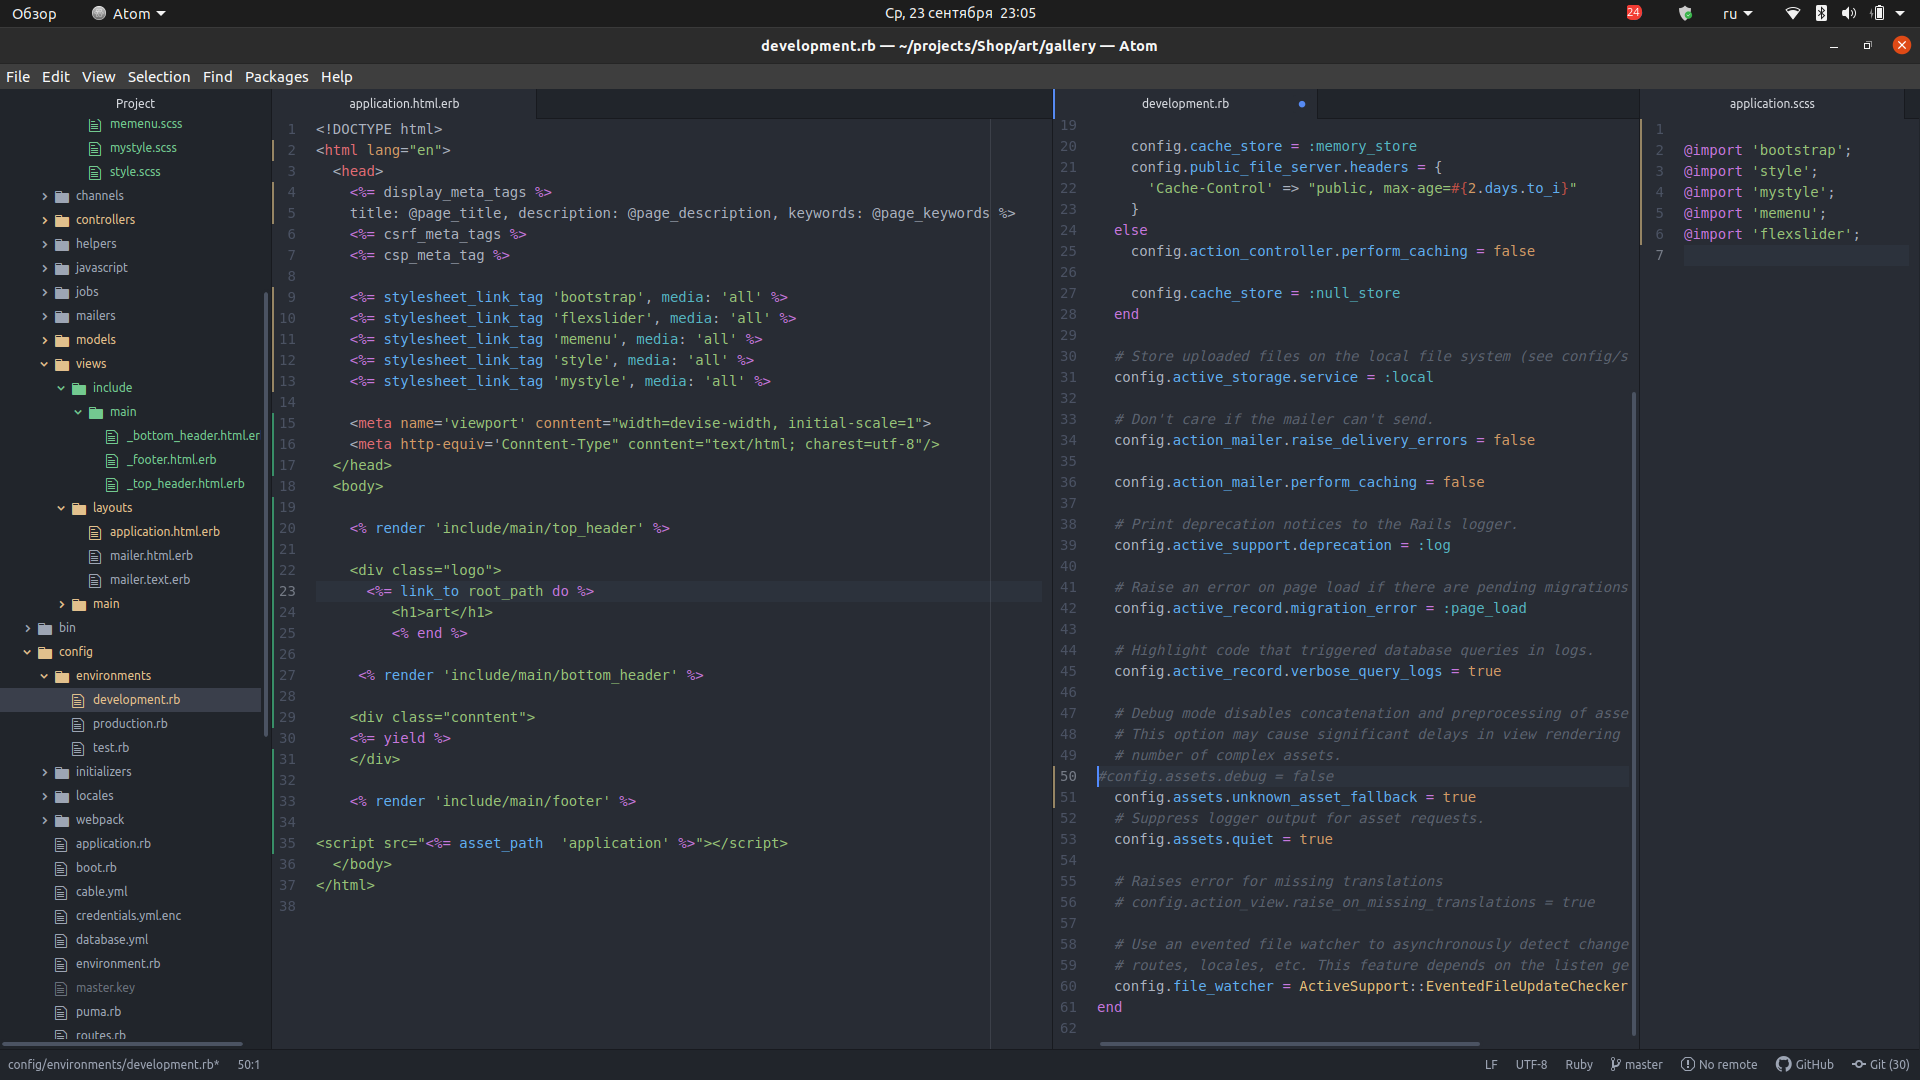Click the production.rb file icon

[78, 724]
